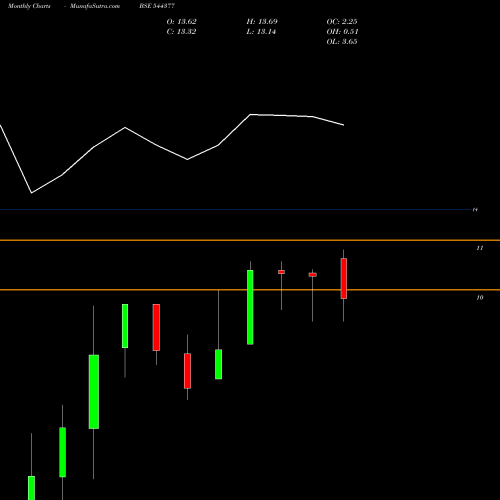Viewport: 500px width, 500px height.
Task: Open the MunafaSutra.com label
Action: pyautogui.click(x=95, y=6)
